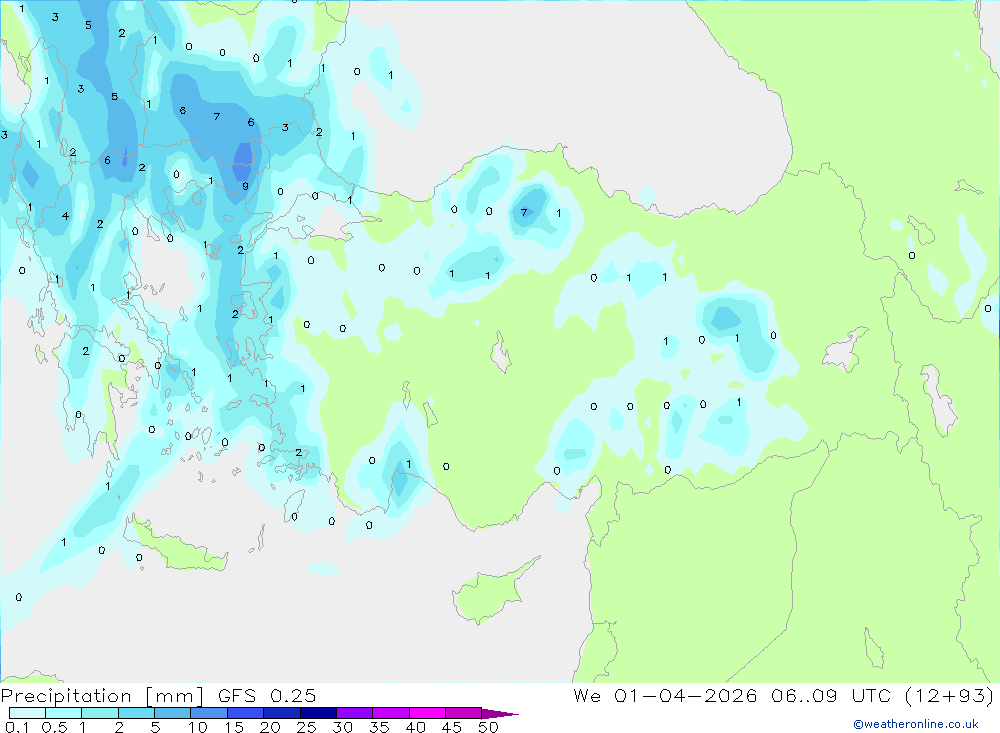This screenshot has width=1000, height=733.
Task: Click the 0.5–1 mm legend color box
Action: tap(64, 713)
